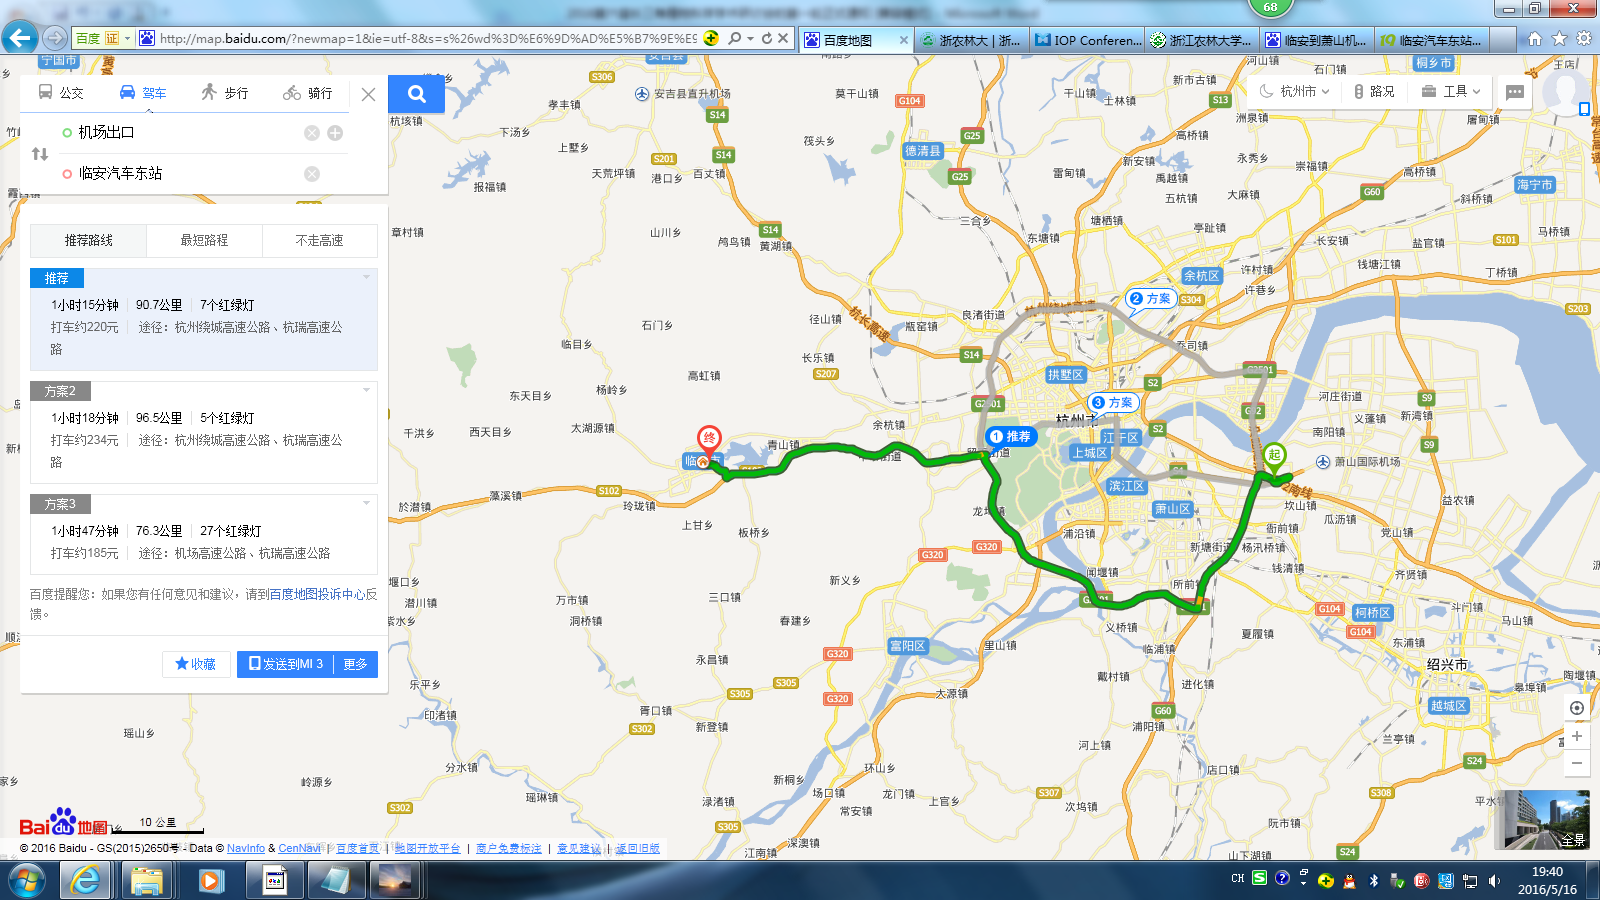Viewport: 1600px width, 900px height.
Task: Collapse the 推荐 route card arrow
Action: coord(367,277)
